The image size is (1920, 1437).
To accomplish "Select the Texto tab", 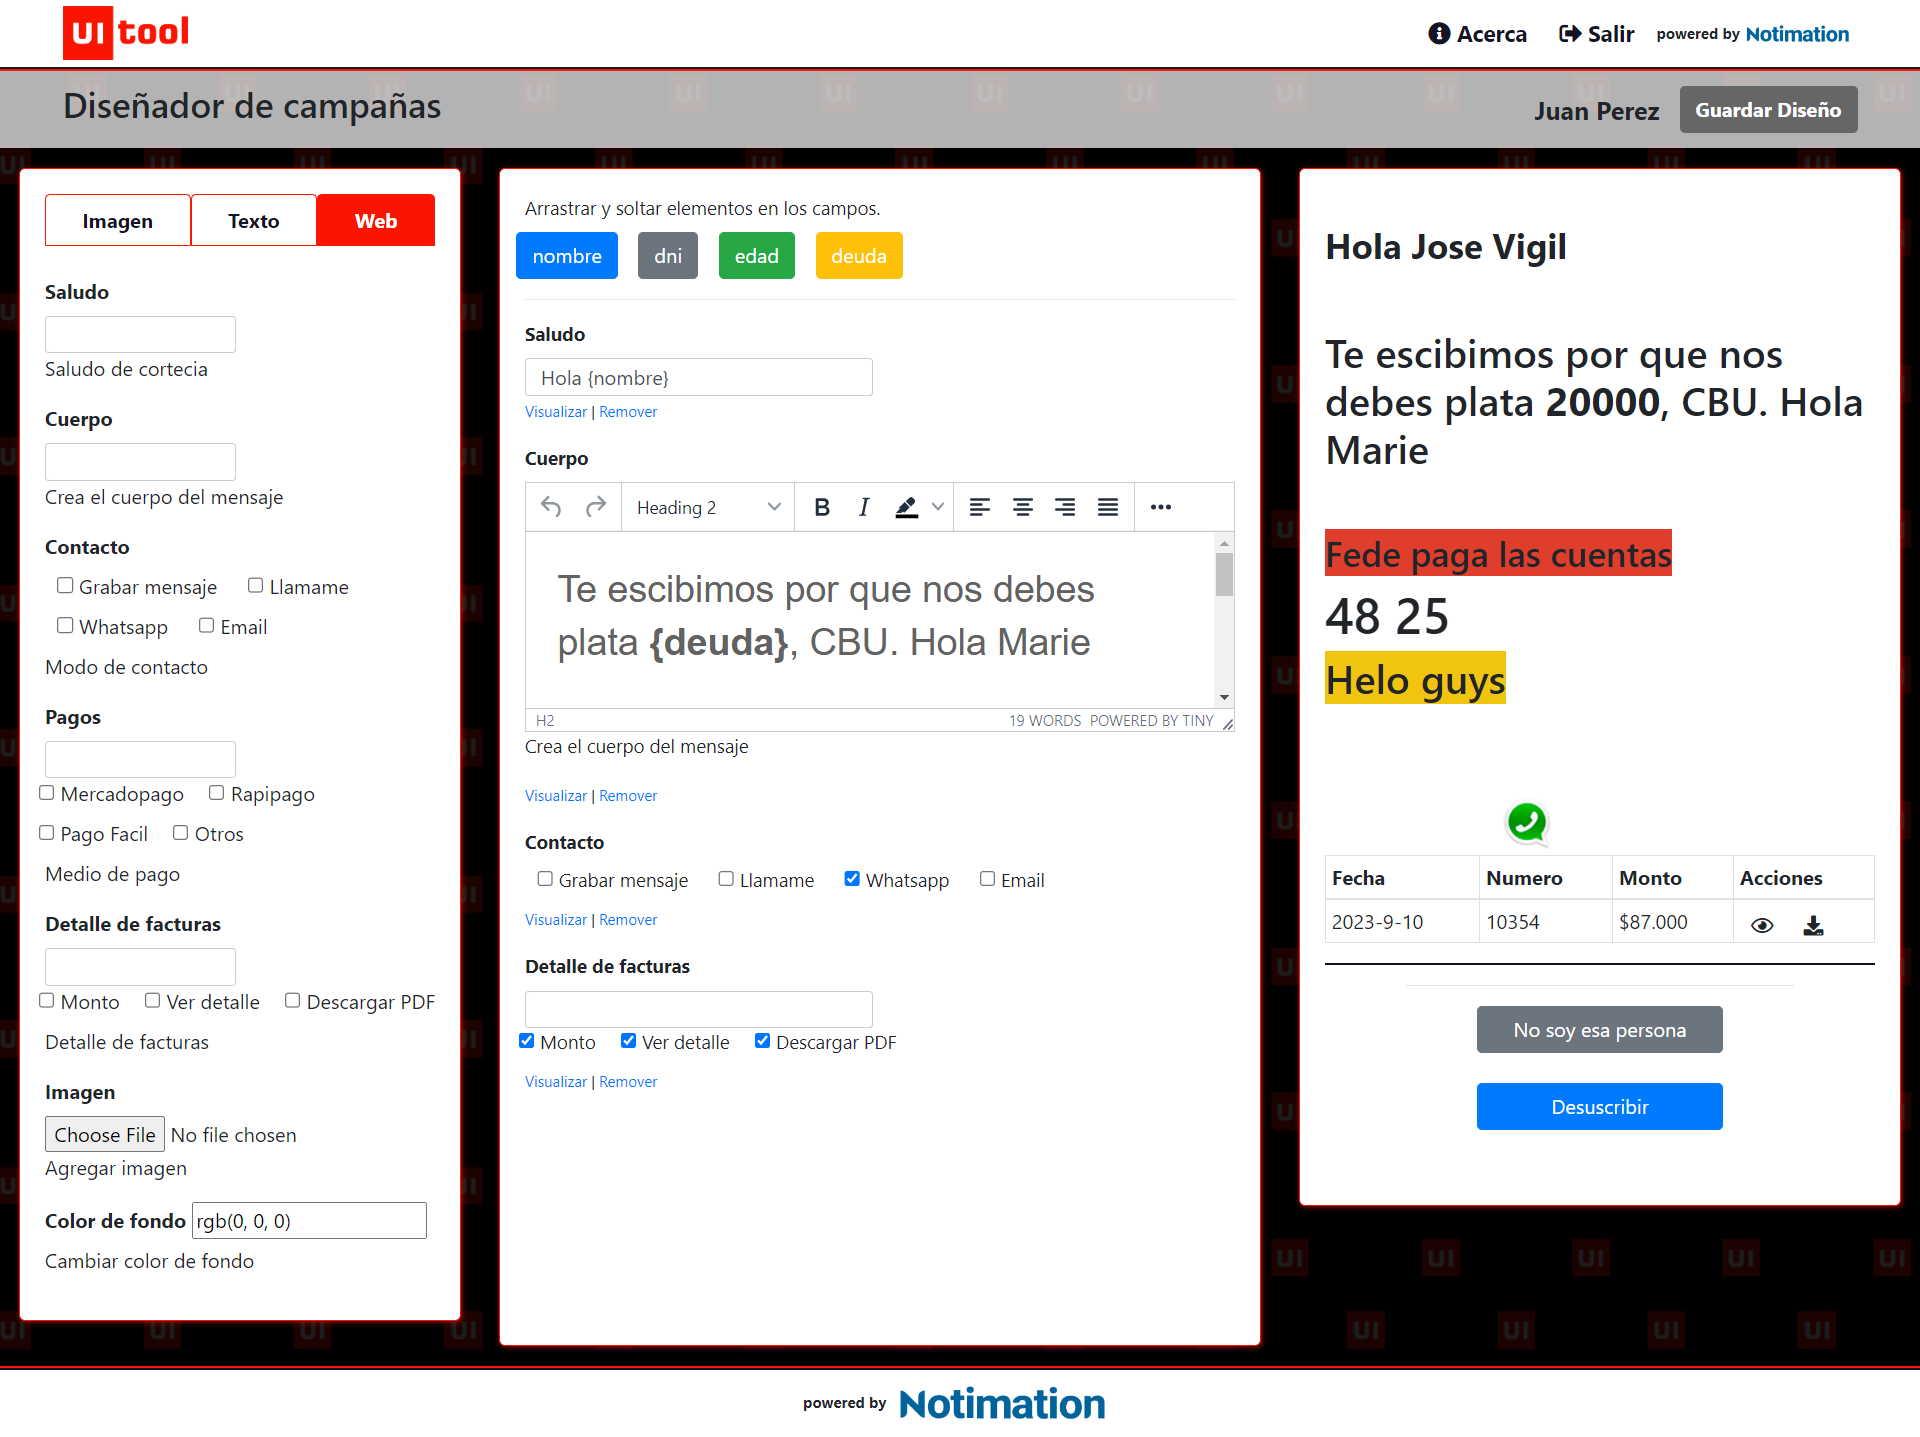I will tap(254, 220).
